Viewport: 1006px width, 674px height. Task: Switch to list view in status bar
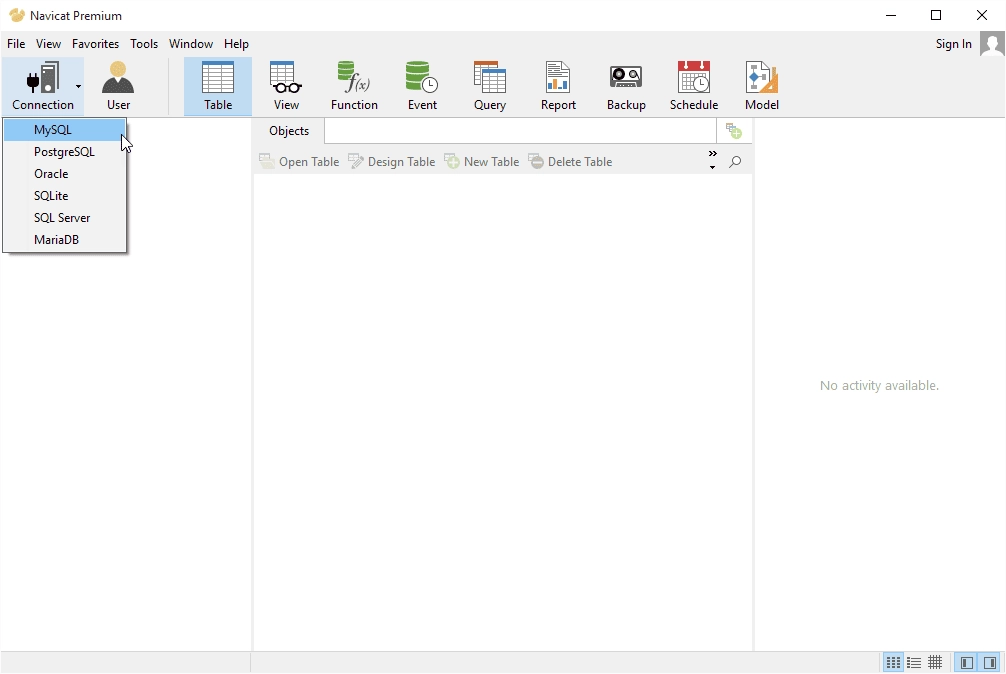coord(914,662)
